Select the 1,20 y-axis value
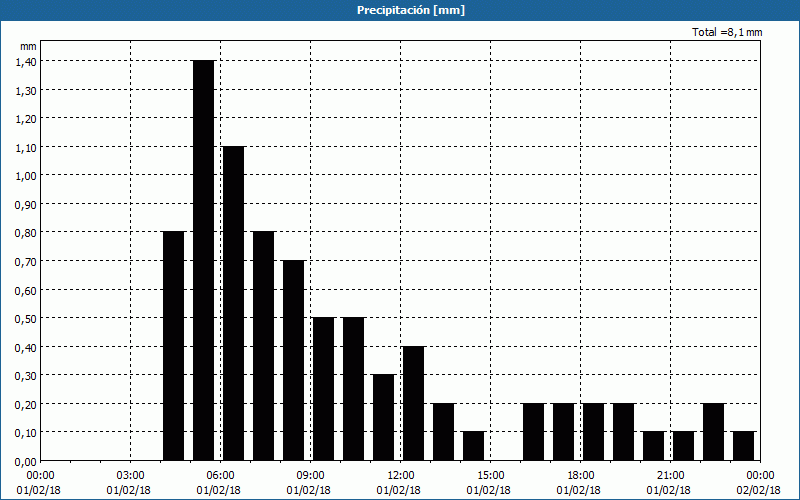 click(26, 118)
